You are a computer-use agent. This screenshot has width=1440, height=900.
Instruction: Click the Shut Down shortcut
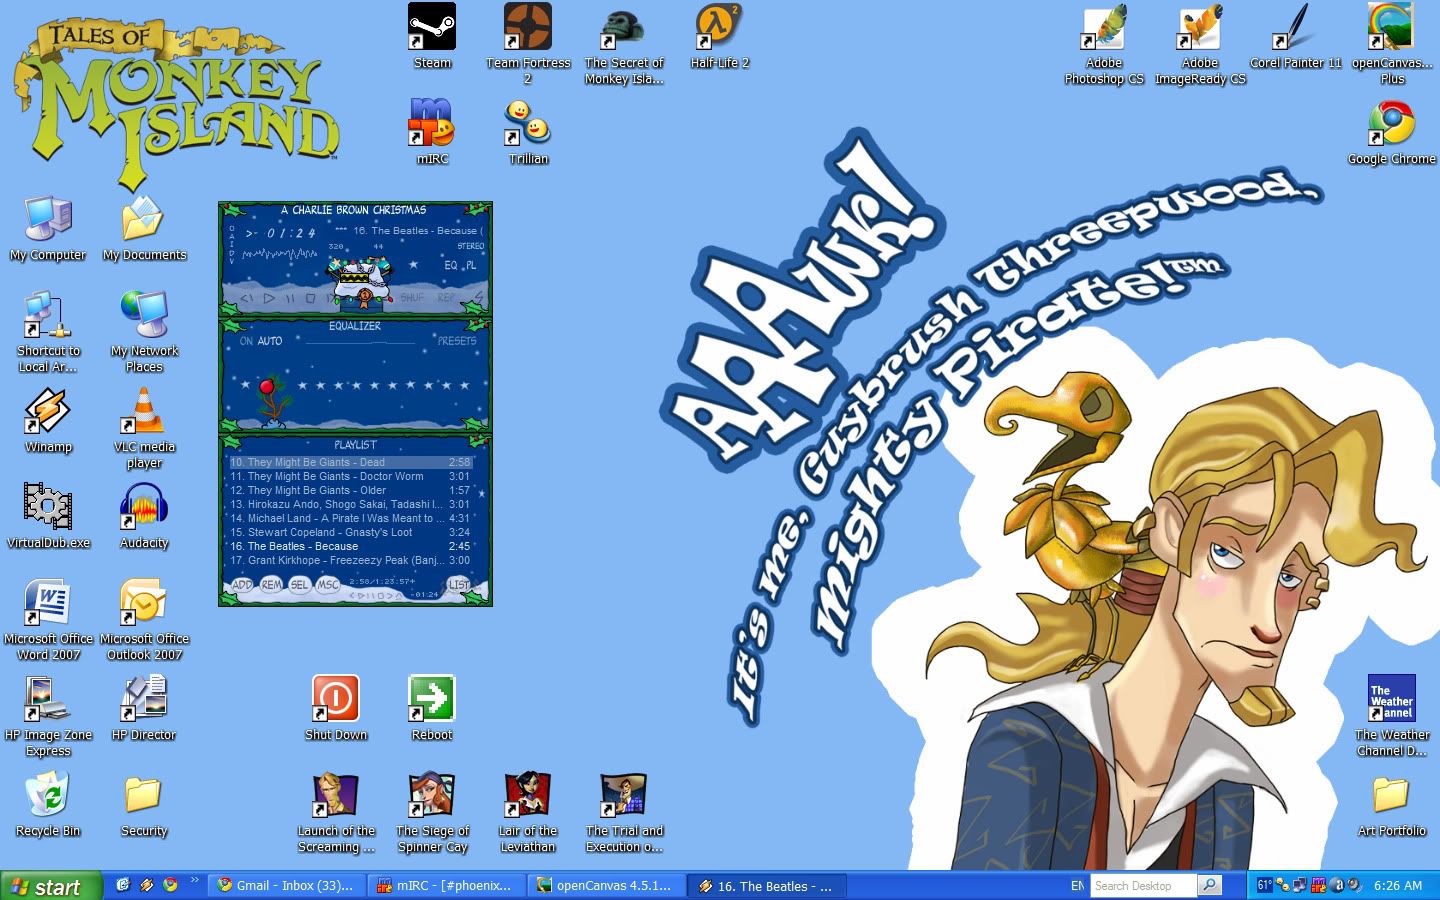(x=336, y=709)
